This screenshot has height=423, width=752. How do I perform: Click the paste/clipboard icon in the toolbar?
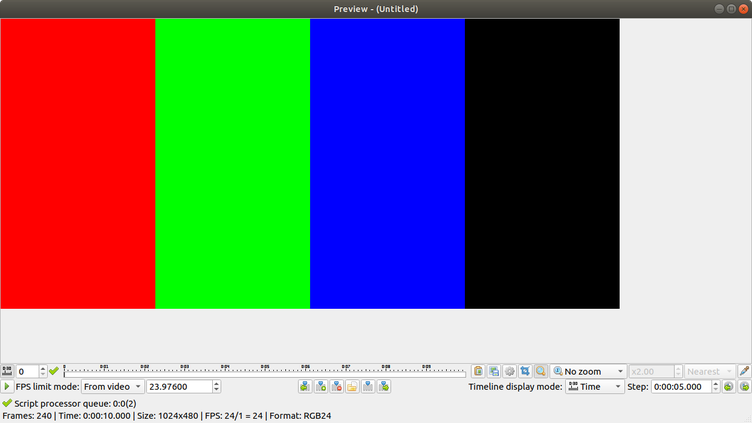tap(479, 371)
